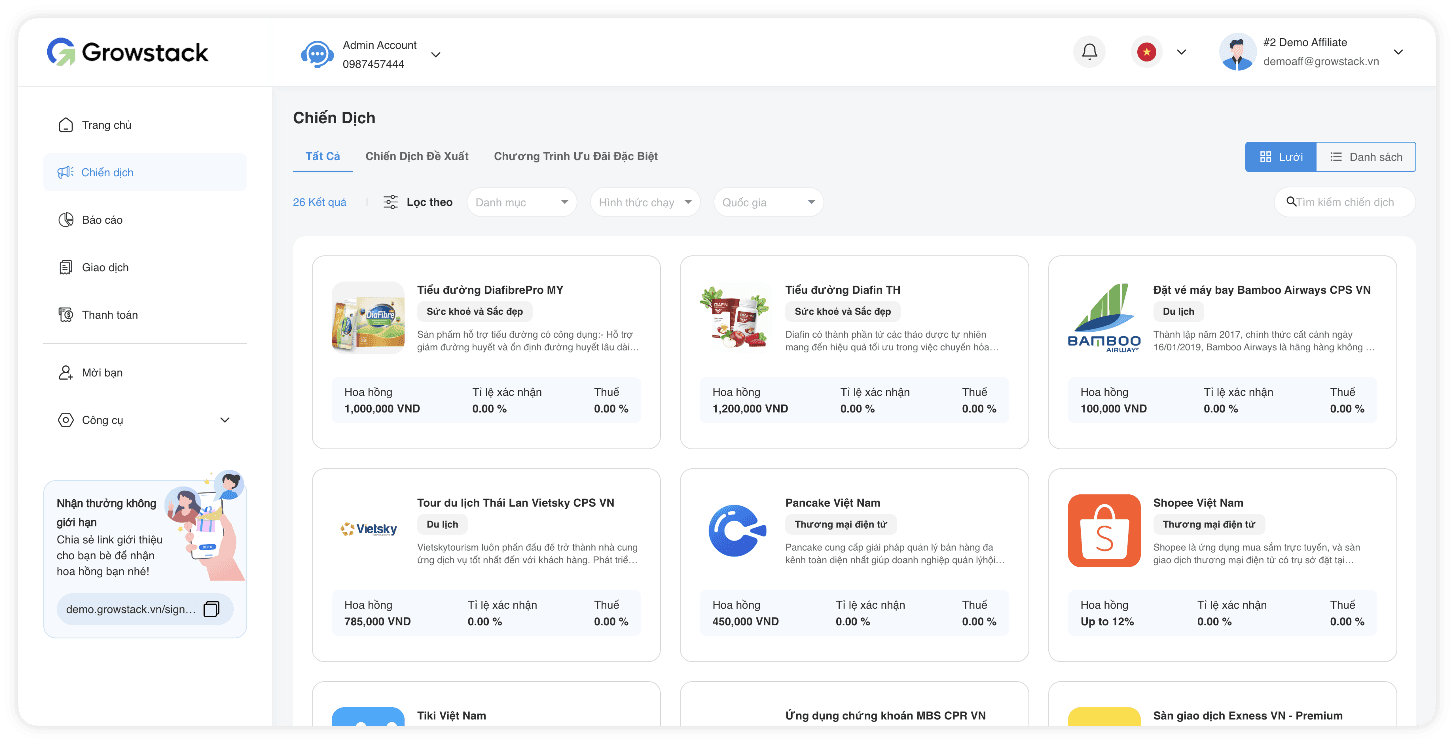Click the Demo Affiliate avatar
This screenshot has height=744, width=1454.
(1238, 52)
